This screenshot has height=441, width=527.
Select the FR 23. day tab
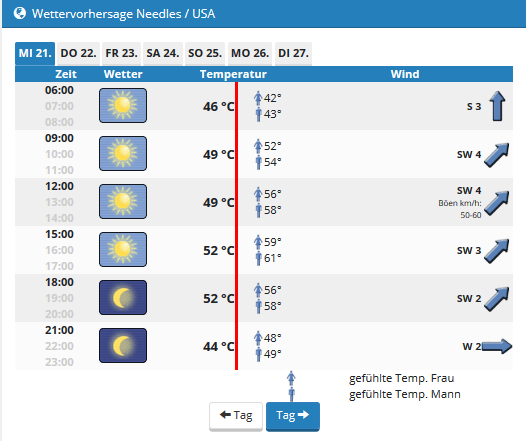(122, 53)
